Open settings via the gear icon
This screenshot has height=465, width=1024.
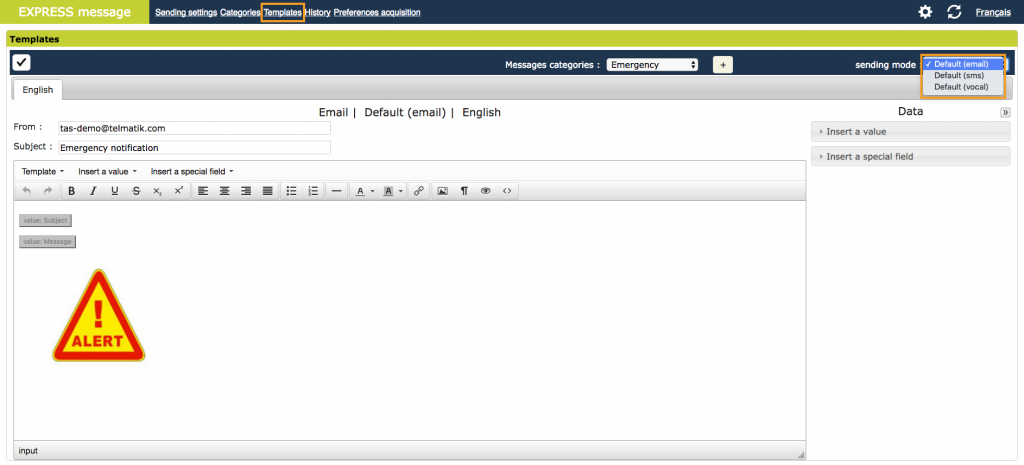[x=925, y=12]
